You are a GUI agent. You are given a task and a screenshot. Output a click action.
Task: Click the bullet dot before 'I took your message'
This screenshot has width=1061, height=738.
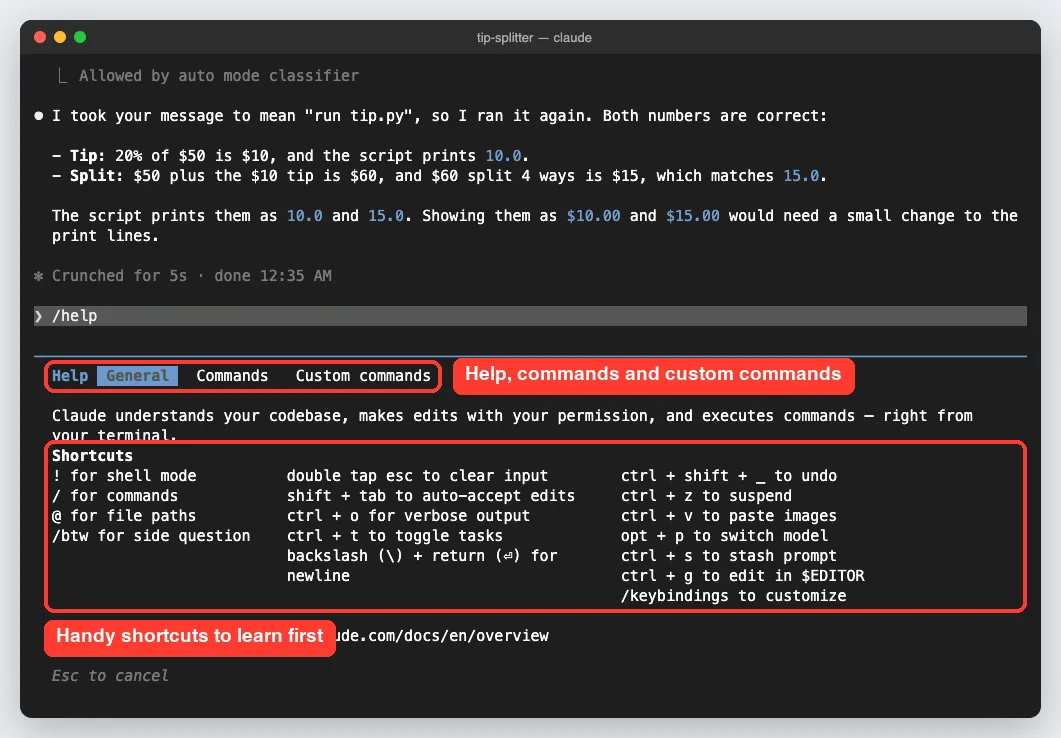[x=39, y=116]
